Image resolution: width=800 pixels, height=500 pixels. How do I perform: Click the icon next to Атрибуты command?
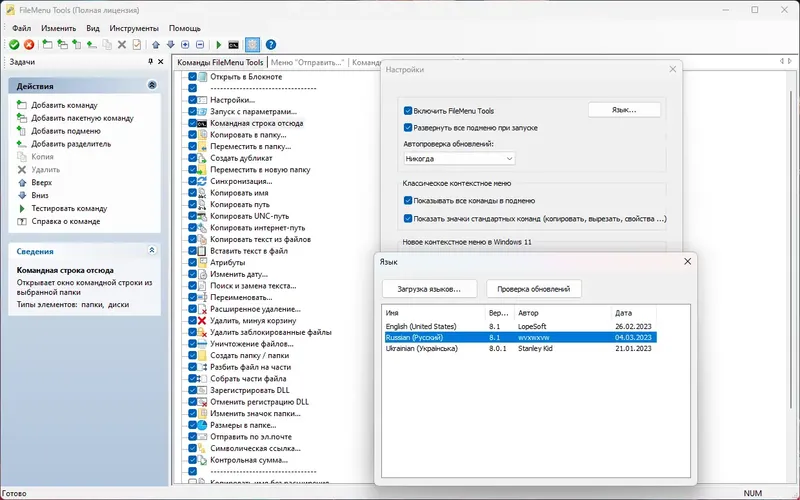[202, 262]
